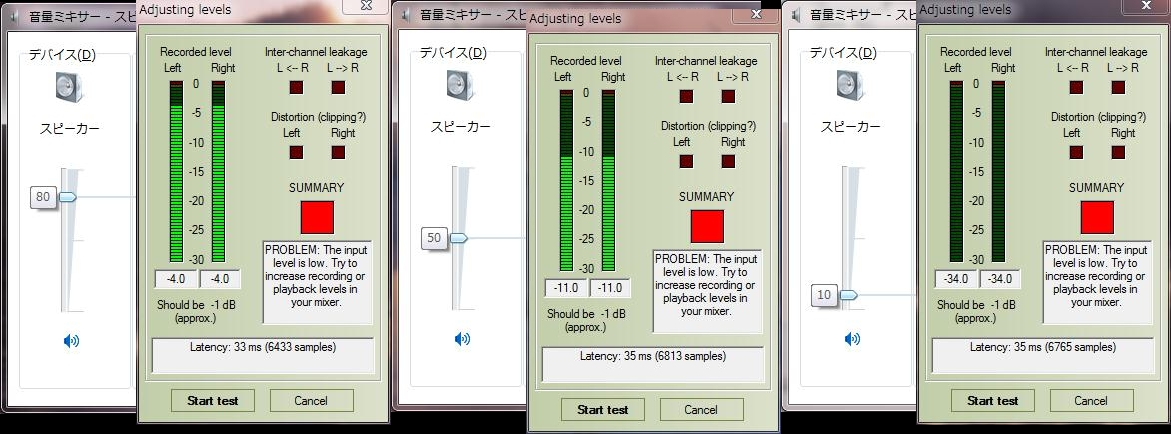Click Right channel -34.0 level value field
This screenshot has height=434, width=1171.
(999, 279)
